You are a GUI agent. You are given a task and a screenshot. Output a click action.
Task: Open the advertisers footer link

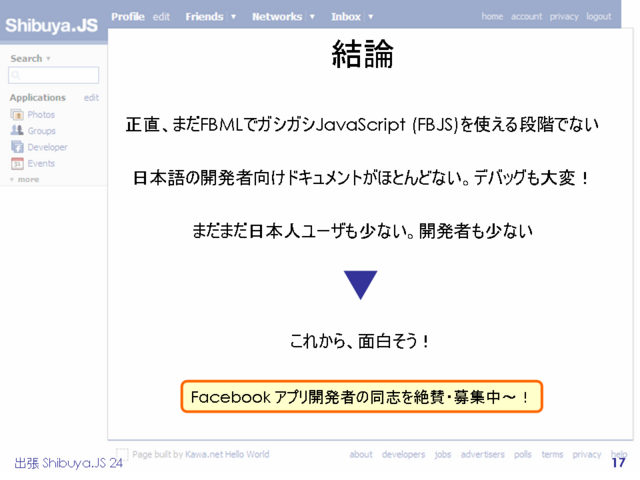482,454
